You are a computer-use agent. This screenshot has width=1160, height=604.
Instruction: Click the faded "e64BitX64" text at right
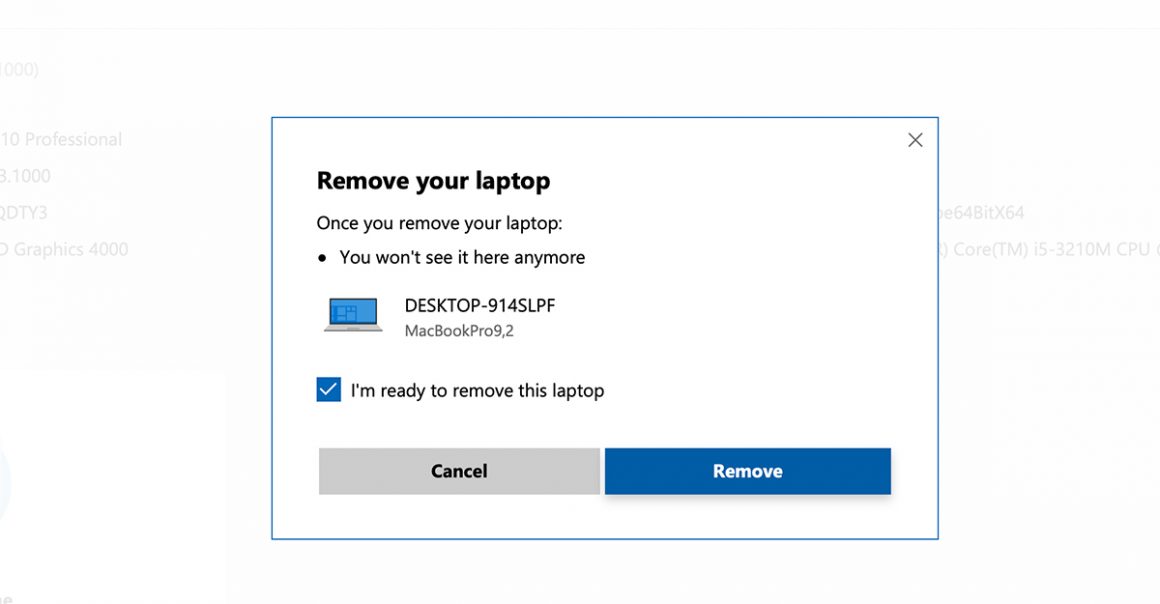pos(982,212)
